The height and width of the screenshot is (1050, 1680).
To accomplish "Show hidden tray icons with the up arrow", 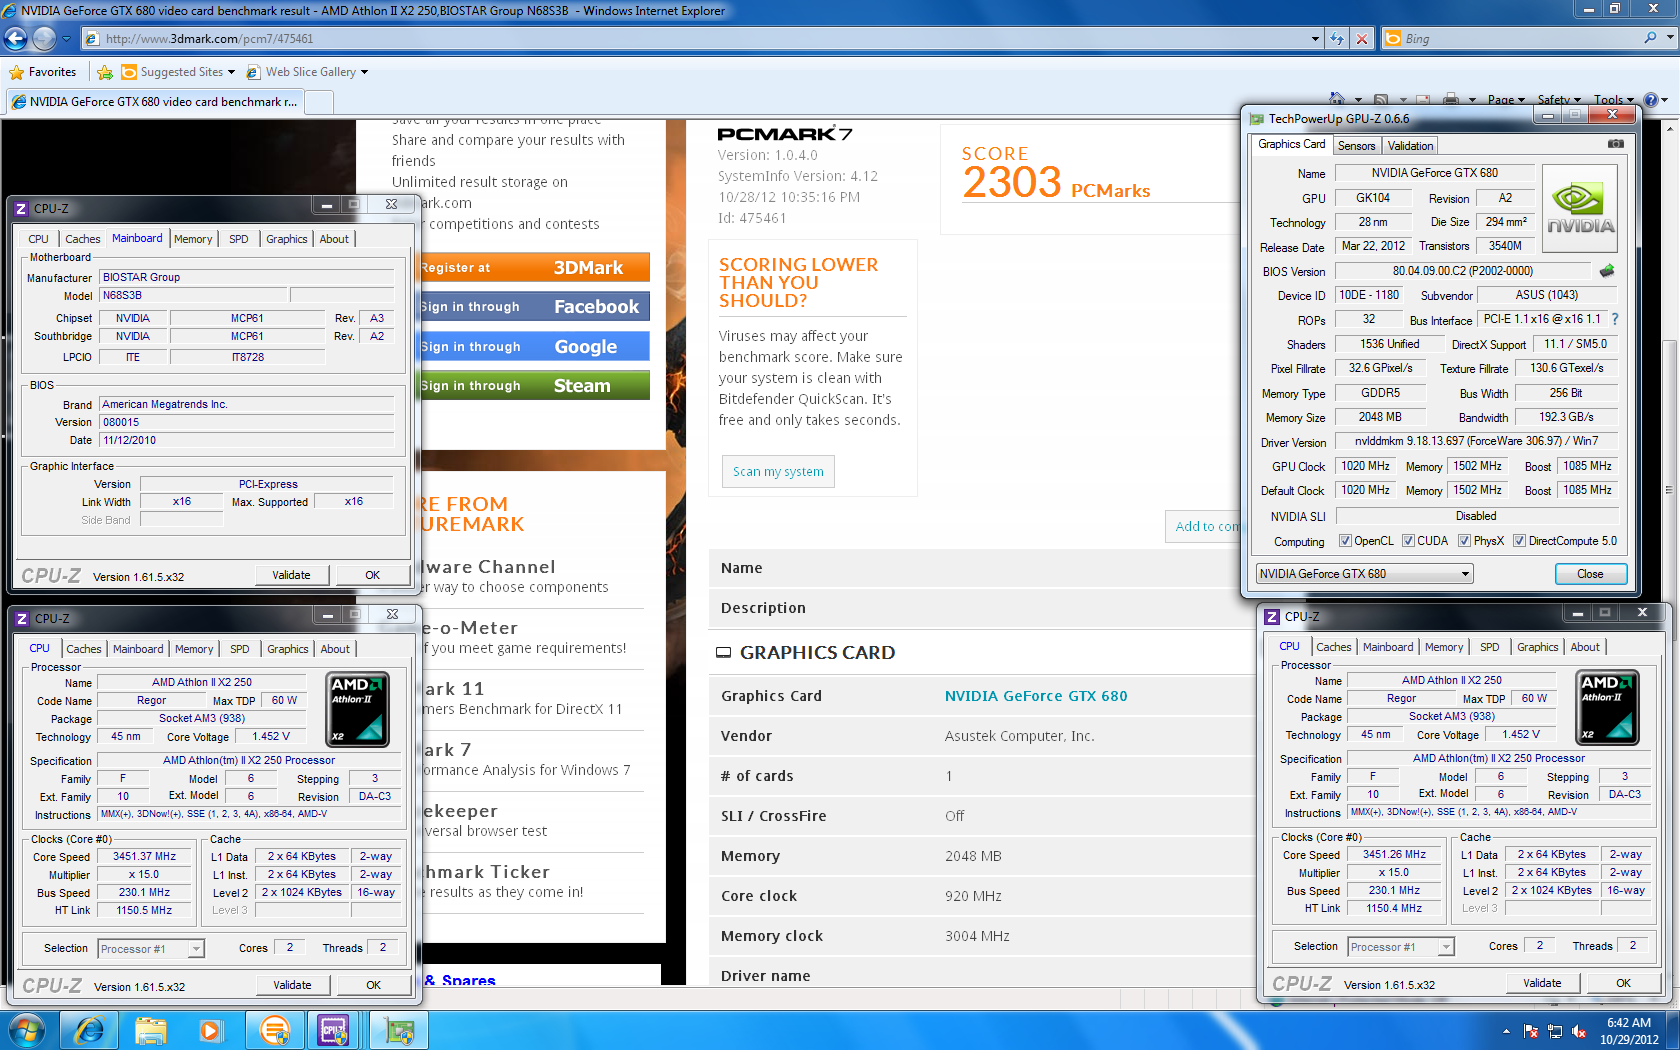I will [1506, 1031].
